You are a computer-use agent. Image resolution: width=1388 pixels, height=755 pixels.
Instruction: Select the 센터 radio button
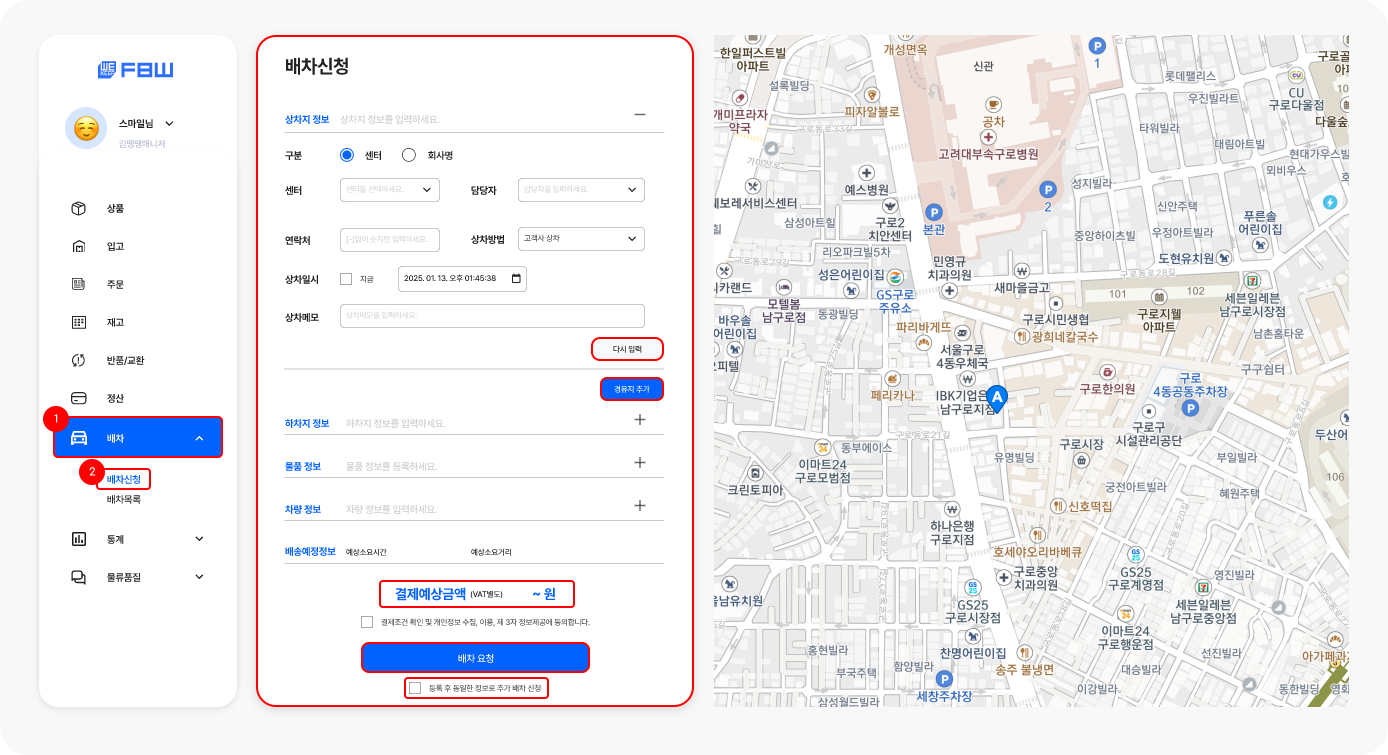(x=347, y=155)
